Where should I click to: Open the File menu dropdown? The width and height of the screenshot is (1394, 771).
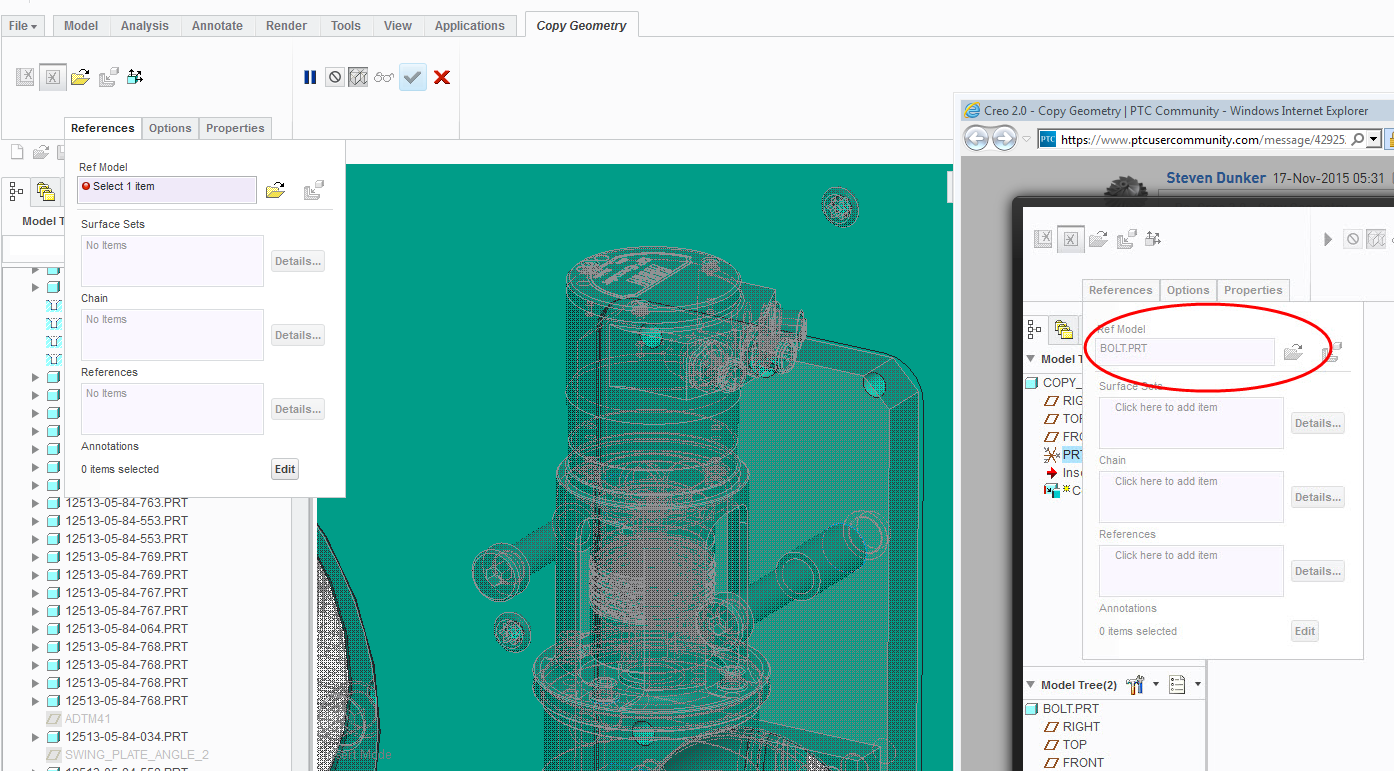tap(23, 26)
